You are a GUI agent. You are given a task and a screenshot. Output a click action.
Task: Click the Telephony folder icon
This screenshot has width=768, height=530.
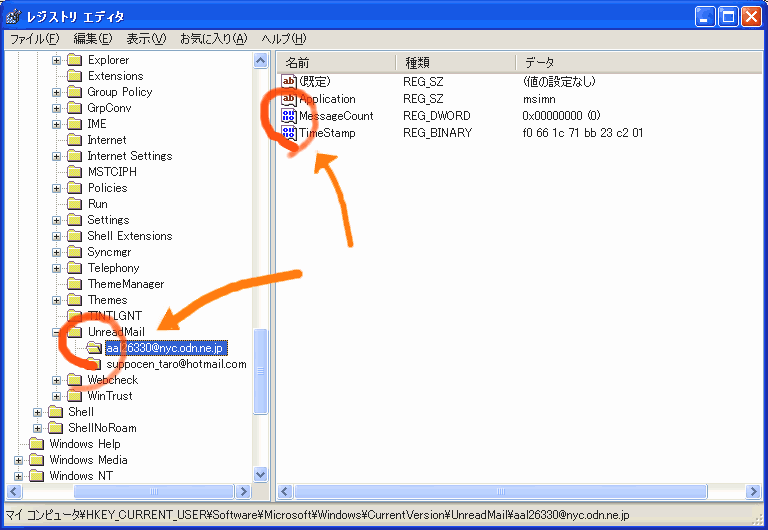pyautogui.click(x=74, y=268)
